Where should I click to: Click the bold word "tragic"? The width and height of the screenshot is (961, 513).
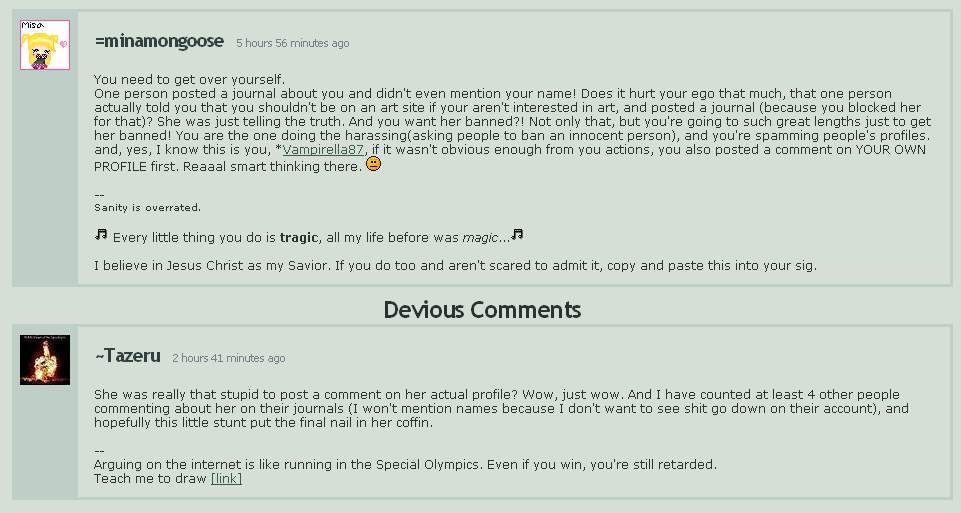pos(298,237)
